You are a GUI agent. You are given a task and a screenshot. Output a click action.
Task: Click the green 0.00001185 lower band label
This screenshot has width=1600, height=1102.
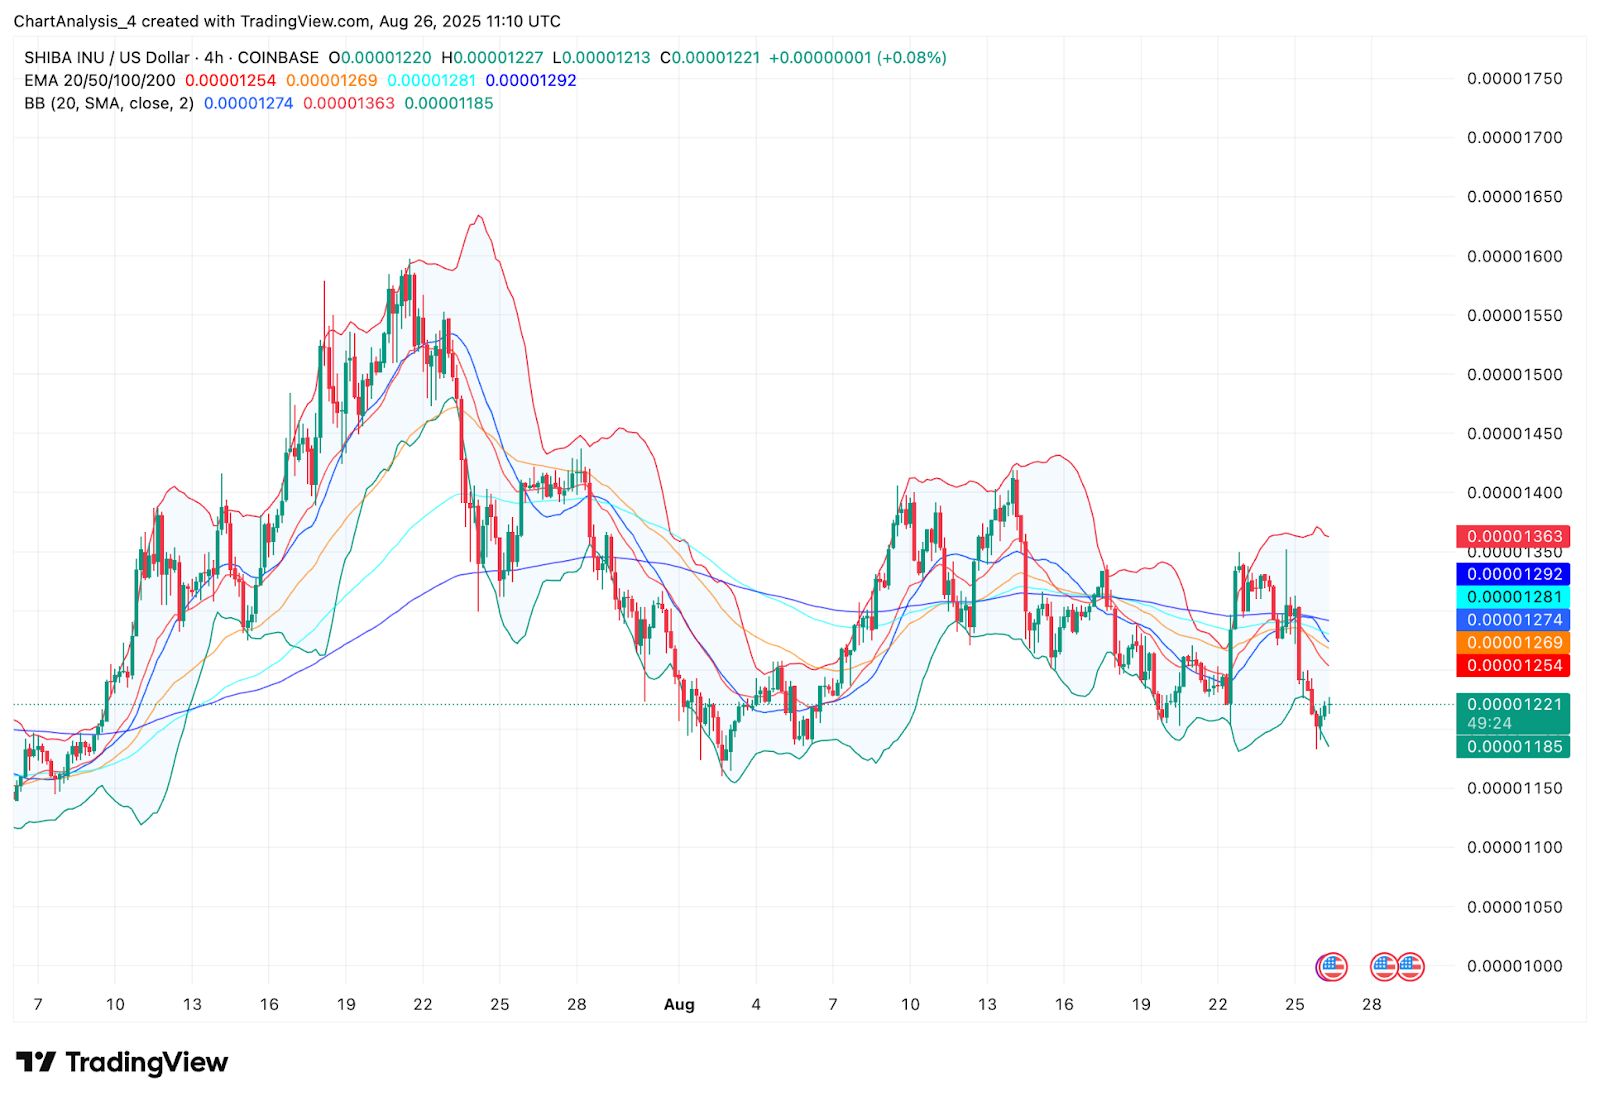click(1513, 747)
